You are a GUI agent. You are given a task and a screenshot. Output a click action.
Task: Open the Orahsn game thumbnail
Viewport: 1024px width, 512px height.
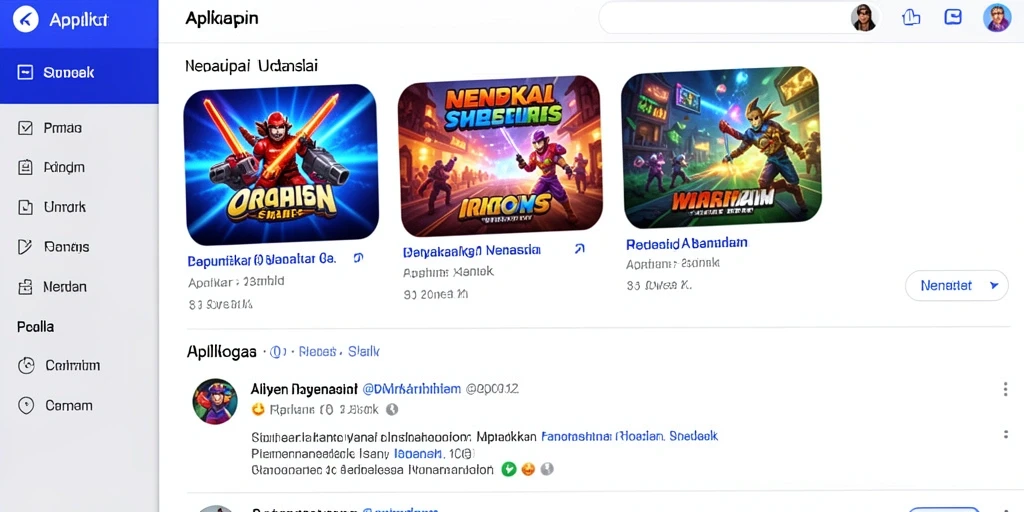[281, 165]
